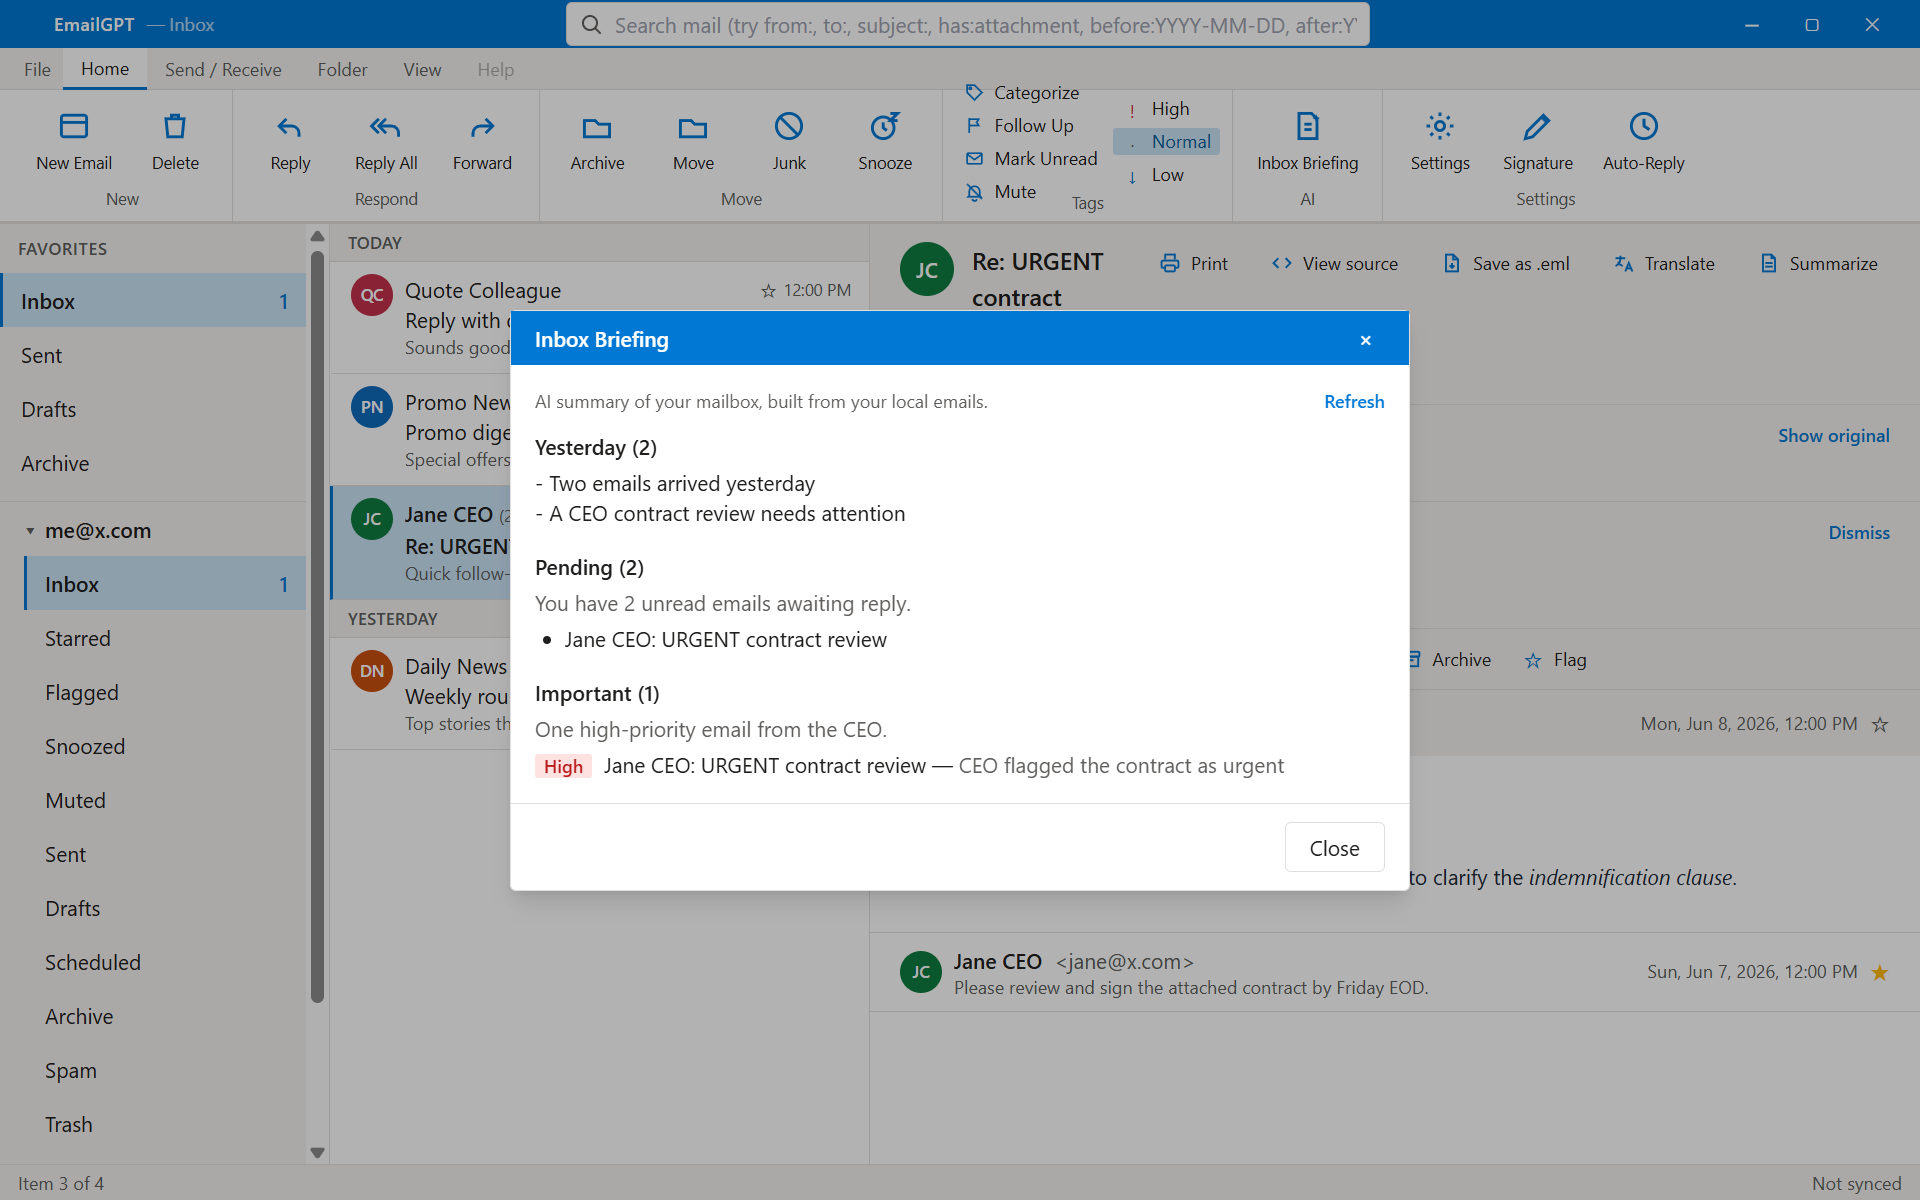This screenshot has height=1200, width=1920.
Task: Open Inbox Briefing from the ribbon
Action: [x=1307, y=141]
